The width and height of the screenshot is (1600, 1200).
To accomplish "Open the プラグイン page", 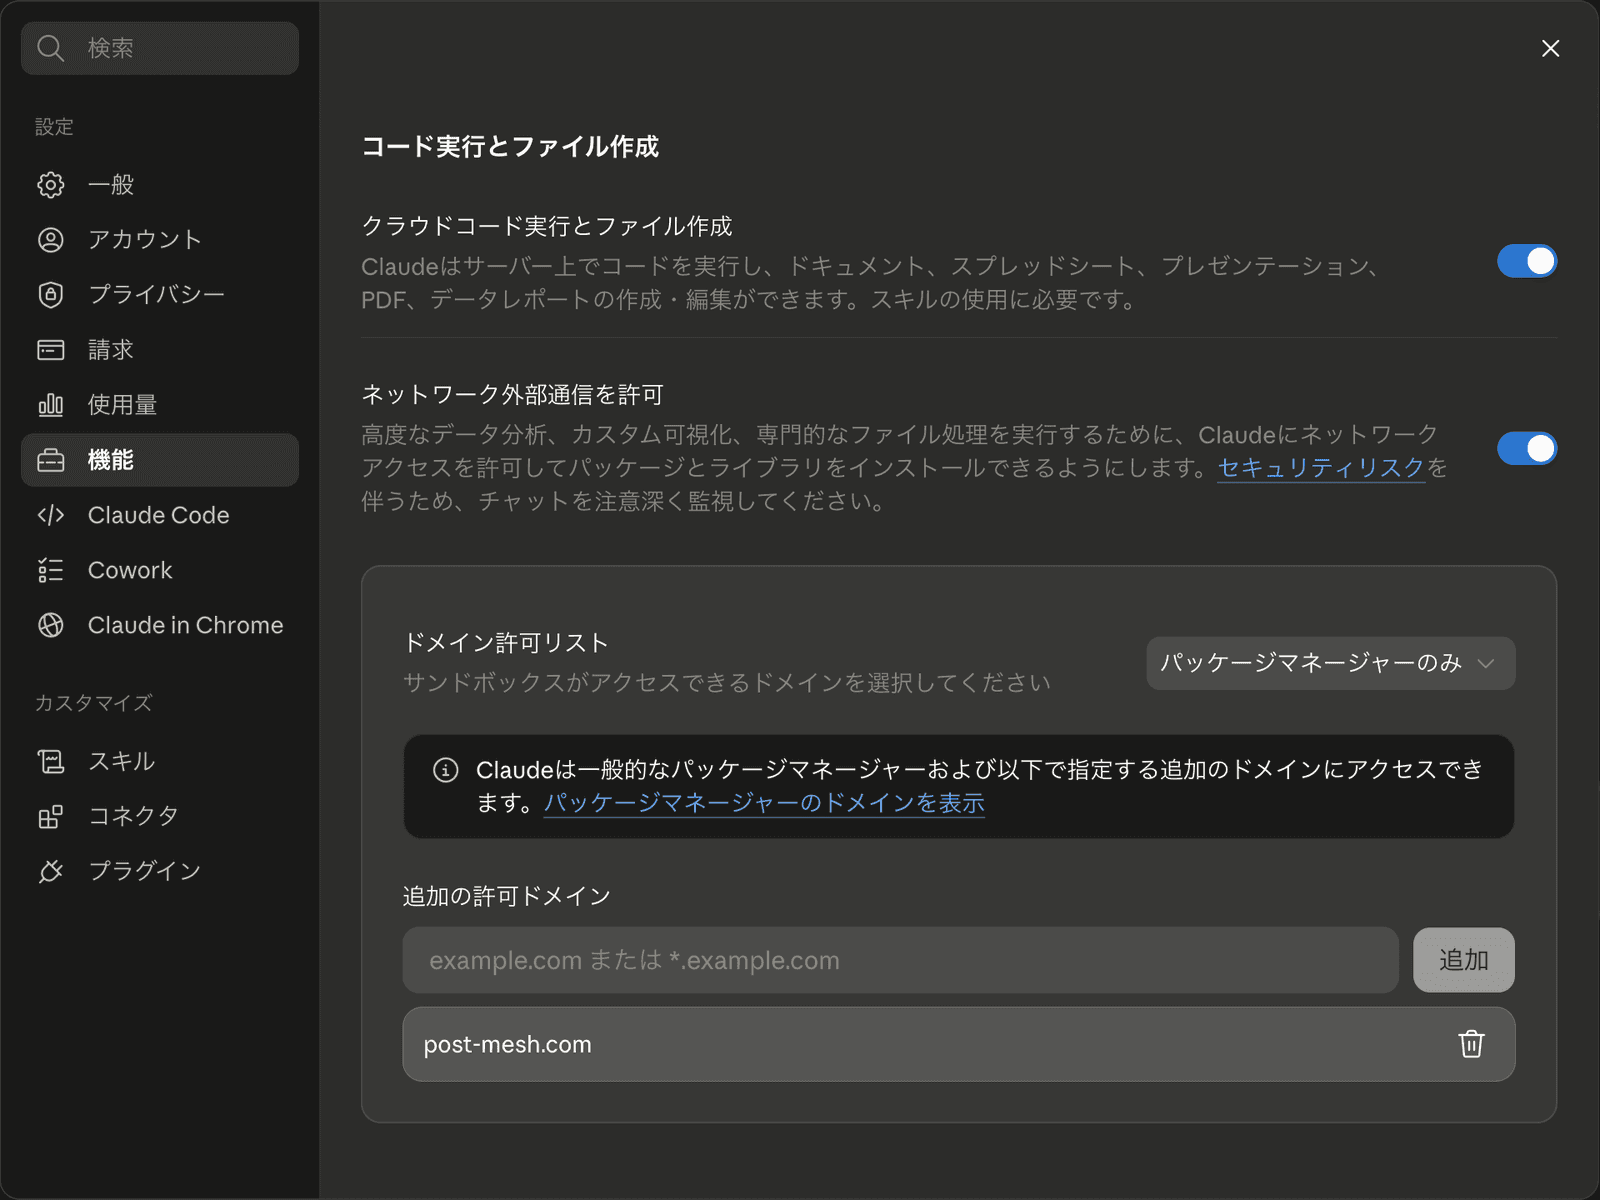I will [x=160, y=871].
